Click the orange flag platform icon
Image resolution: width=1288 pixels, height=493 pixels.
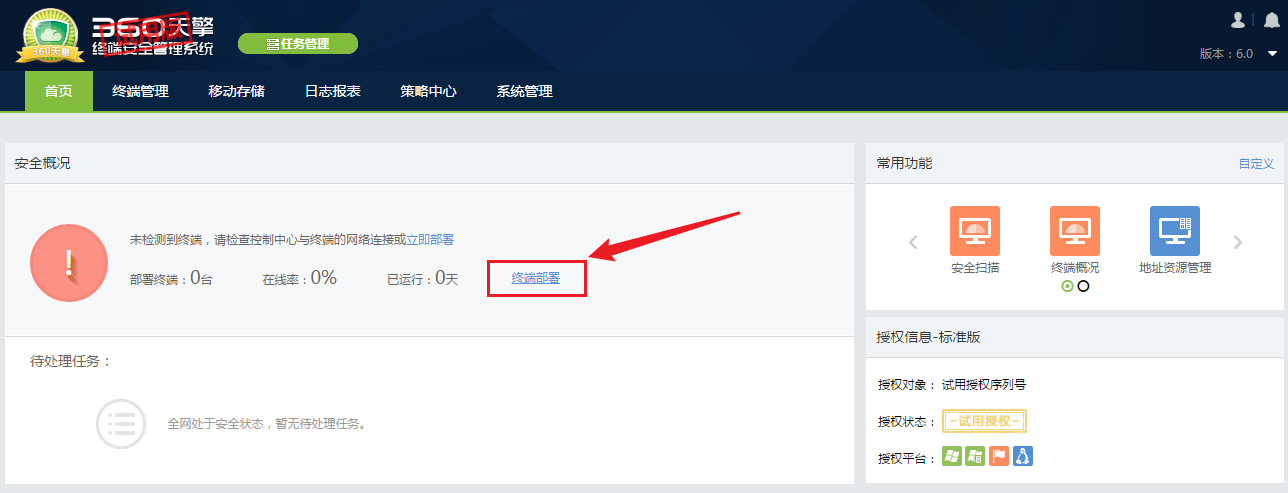[998, 457]
